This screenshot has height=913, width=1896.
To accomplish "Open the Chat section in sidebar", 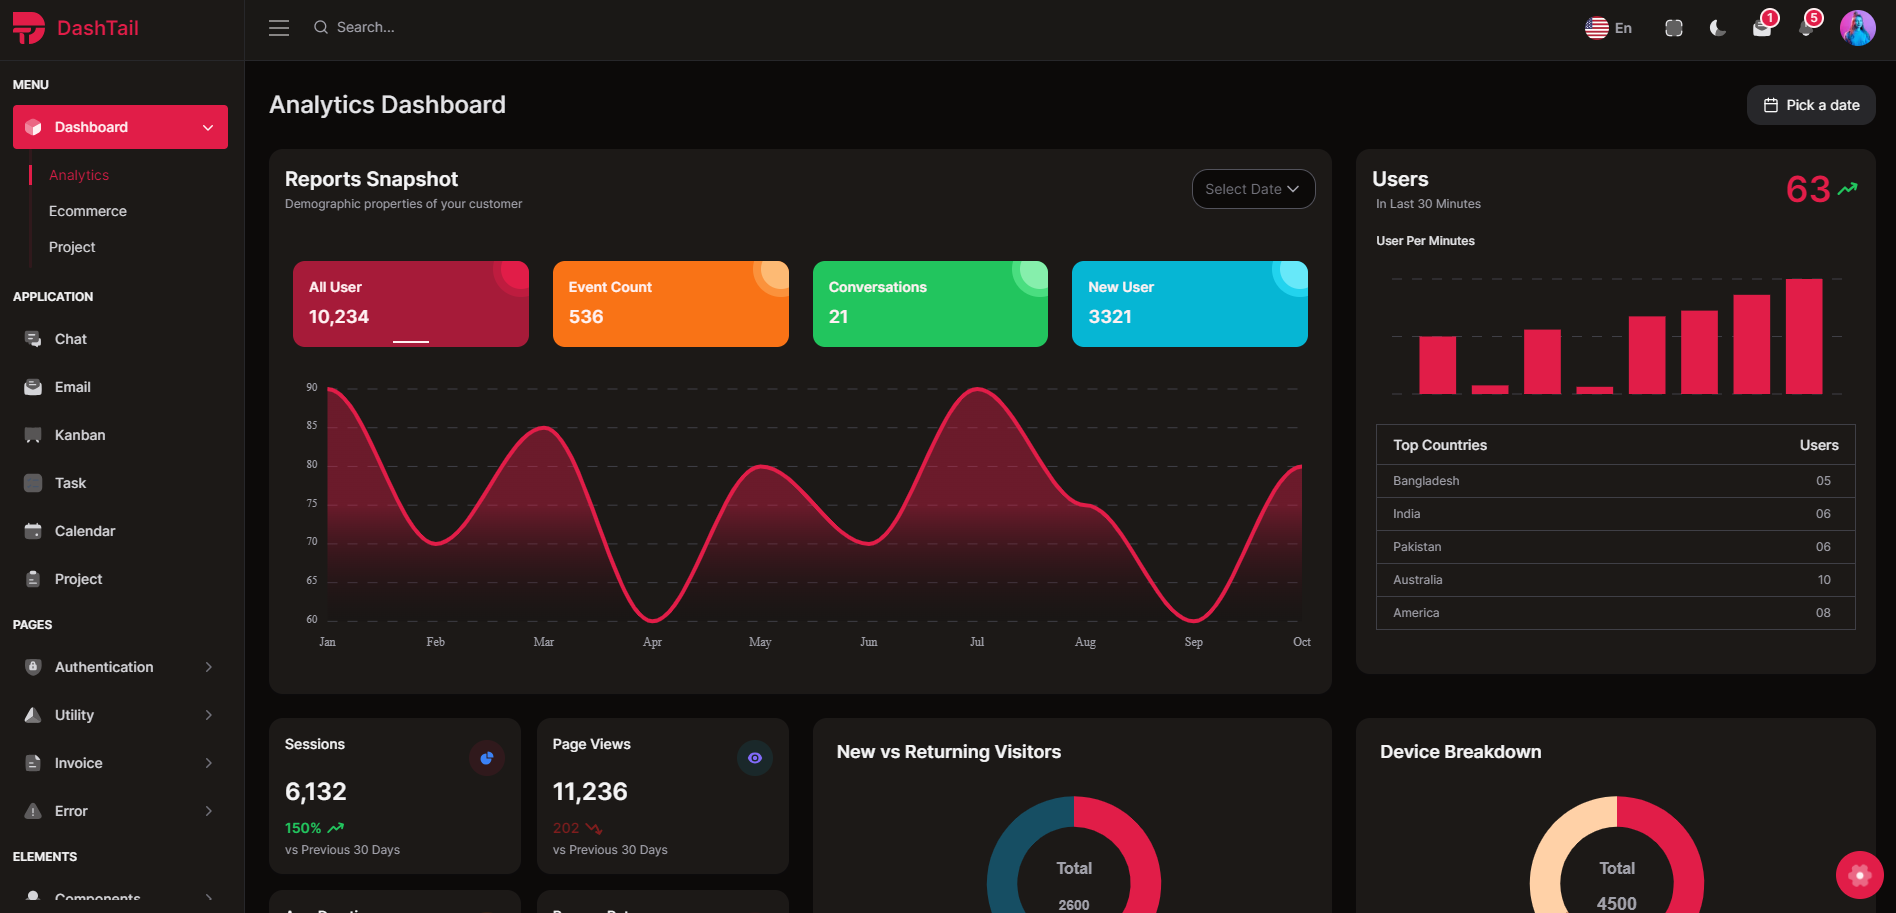I will [x=70, y=339].
